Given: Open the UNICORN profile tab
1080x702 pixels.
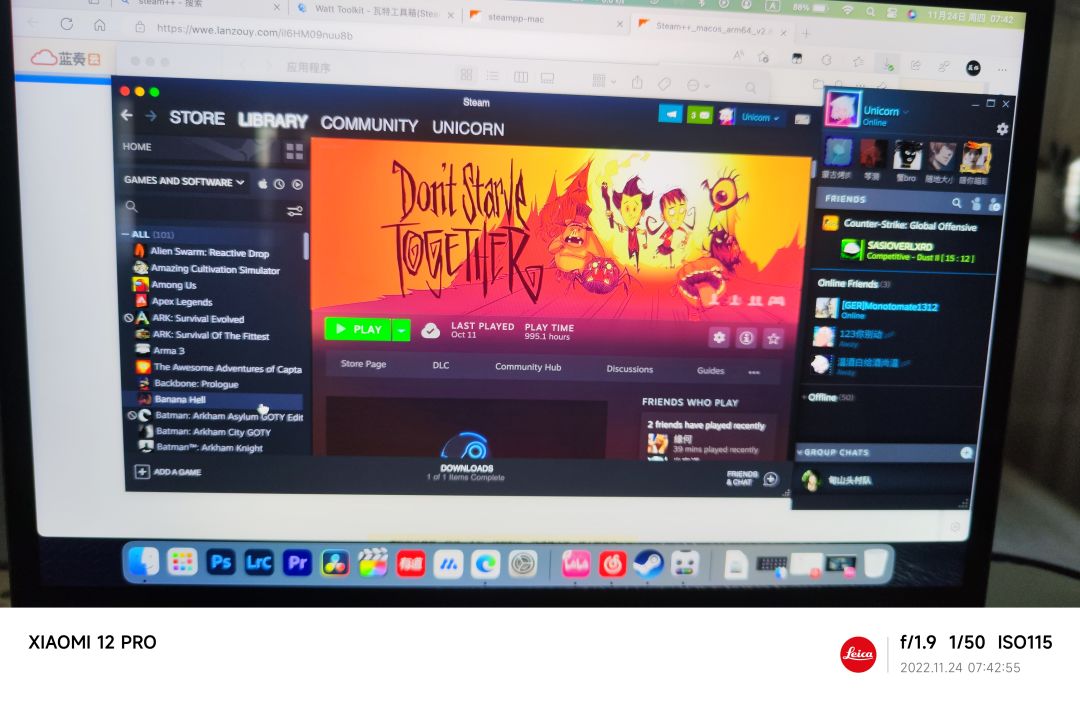Looking at the screenshot, I should click(x=468, y=128).
